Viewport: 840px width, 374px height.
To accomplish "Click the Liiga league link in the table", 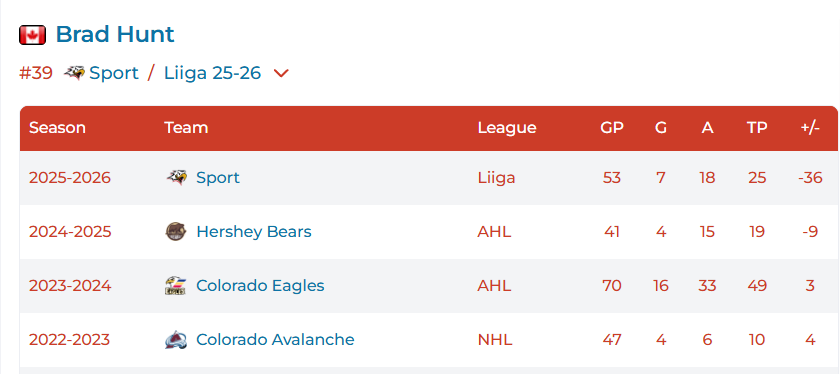I will (x=497, y=177).
